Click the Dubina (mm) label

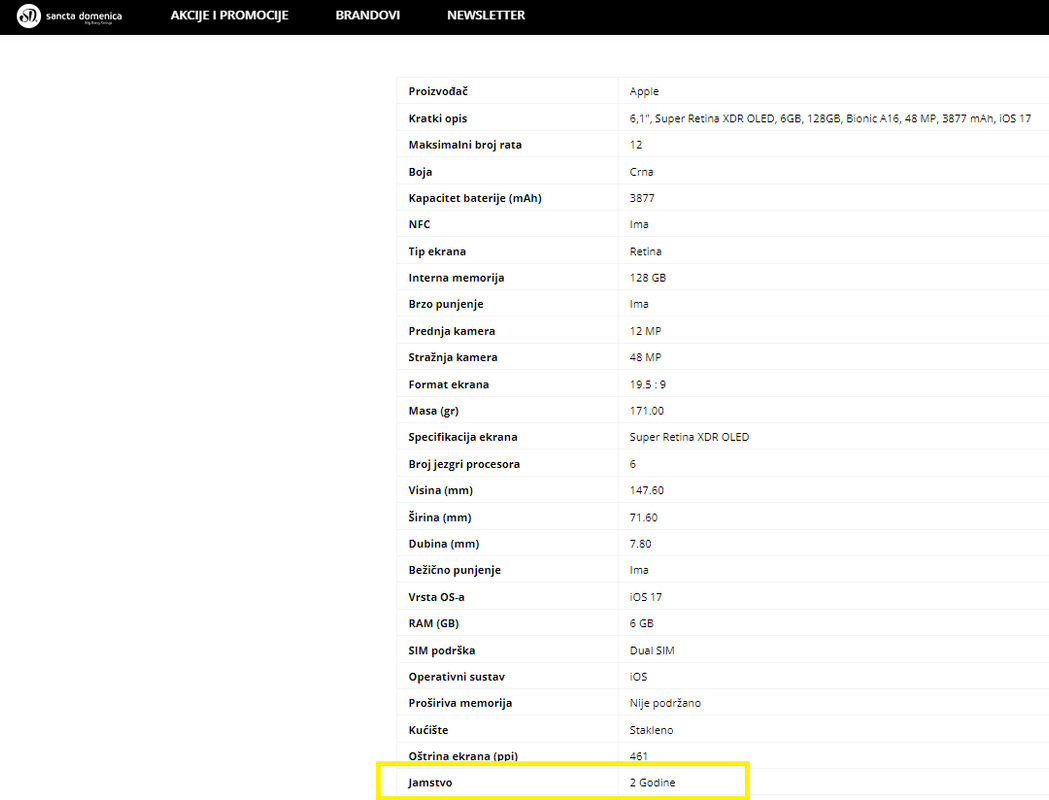[x=444, y=544]
